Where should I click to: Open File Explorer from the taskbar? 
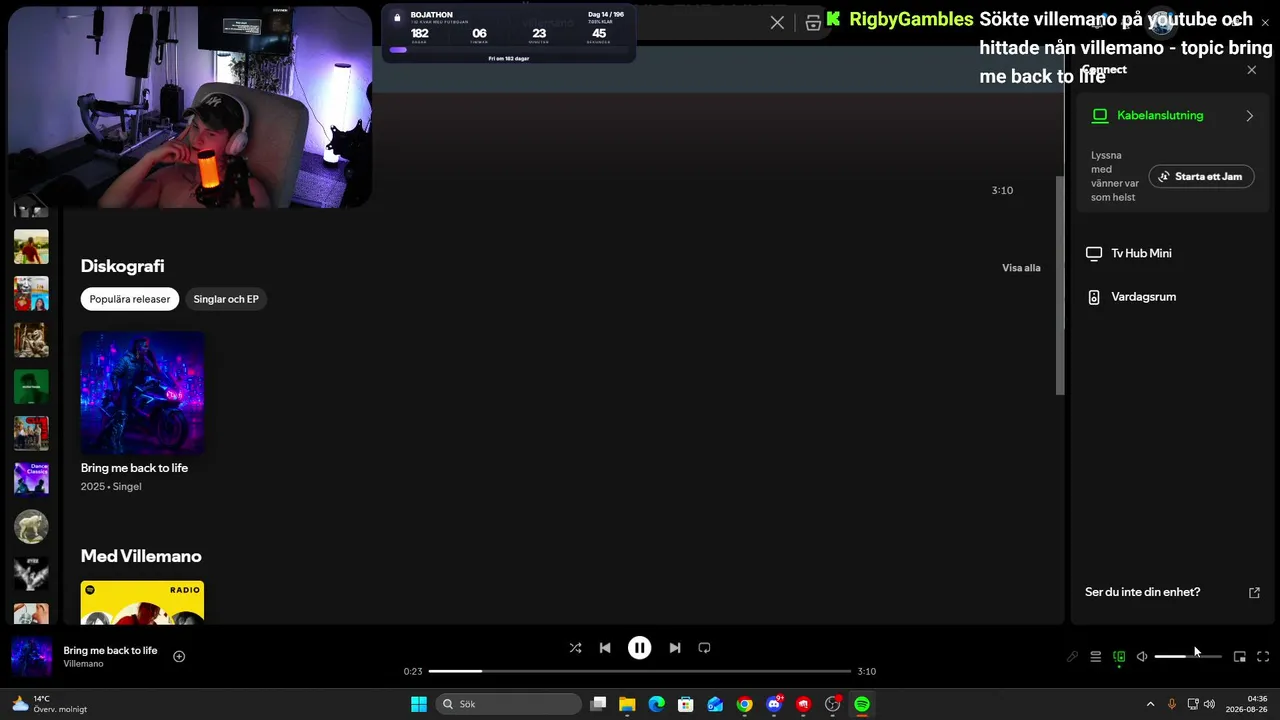point(627,704)
